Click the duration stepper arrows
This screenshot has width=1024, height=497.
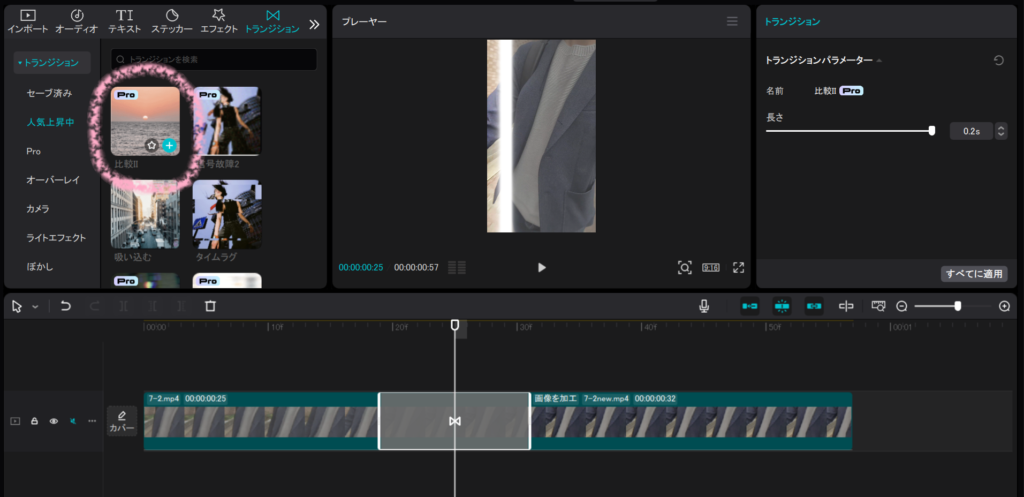1000,131
